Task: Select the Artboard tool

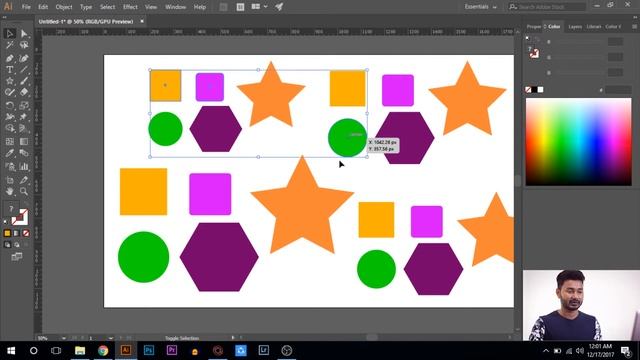Action: (9, 180)
